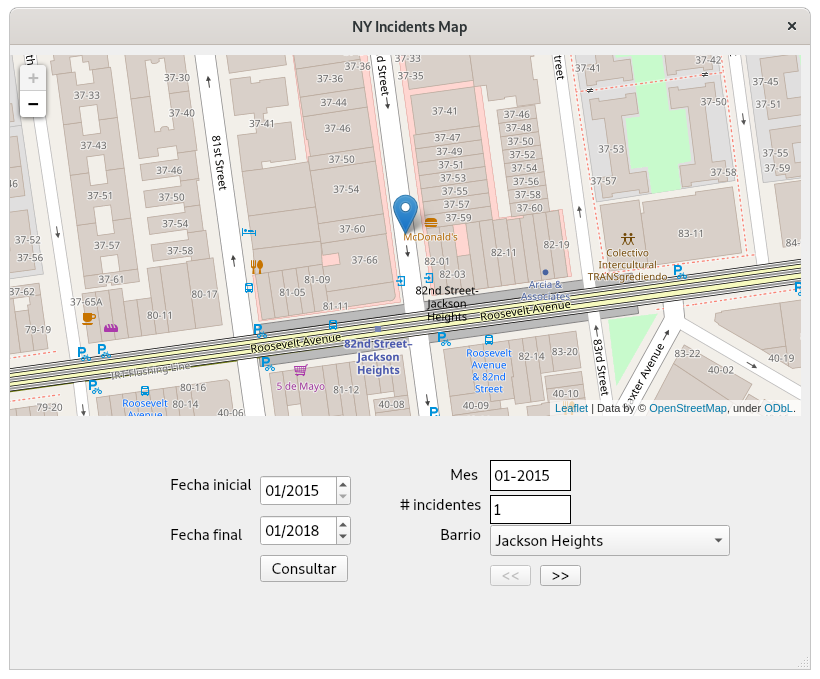Screen dimensions: 820x679
Task: Click the Consultar button
Action: pos(304,569)
